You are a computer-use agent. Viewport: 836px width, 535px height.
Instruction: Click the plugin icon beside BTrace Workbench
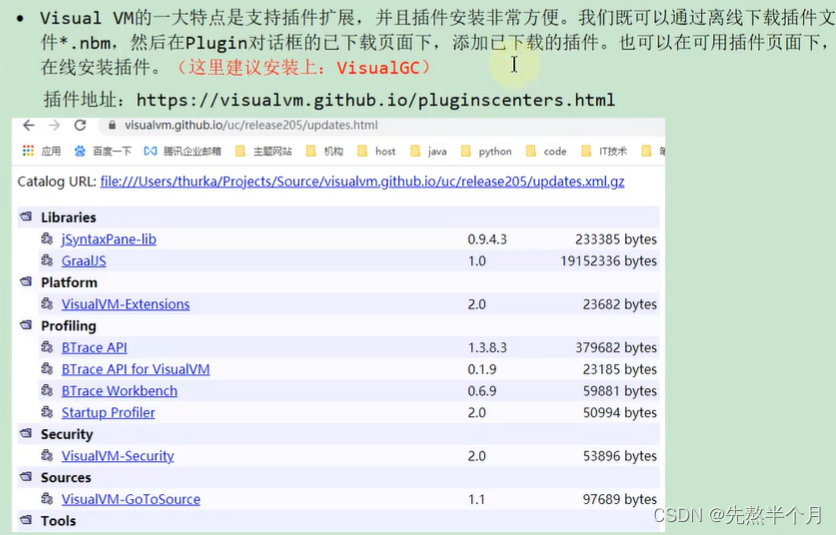pos(47,390)
